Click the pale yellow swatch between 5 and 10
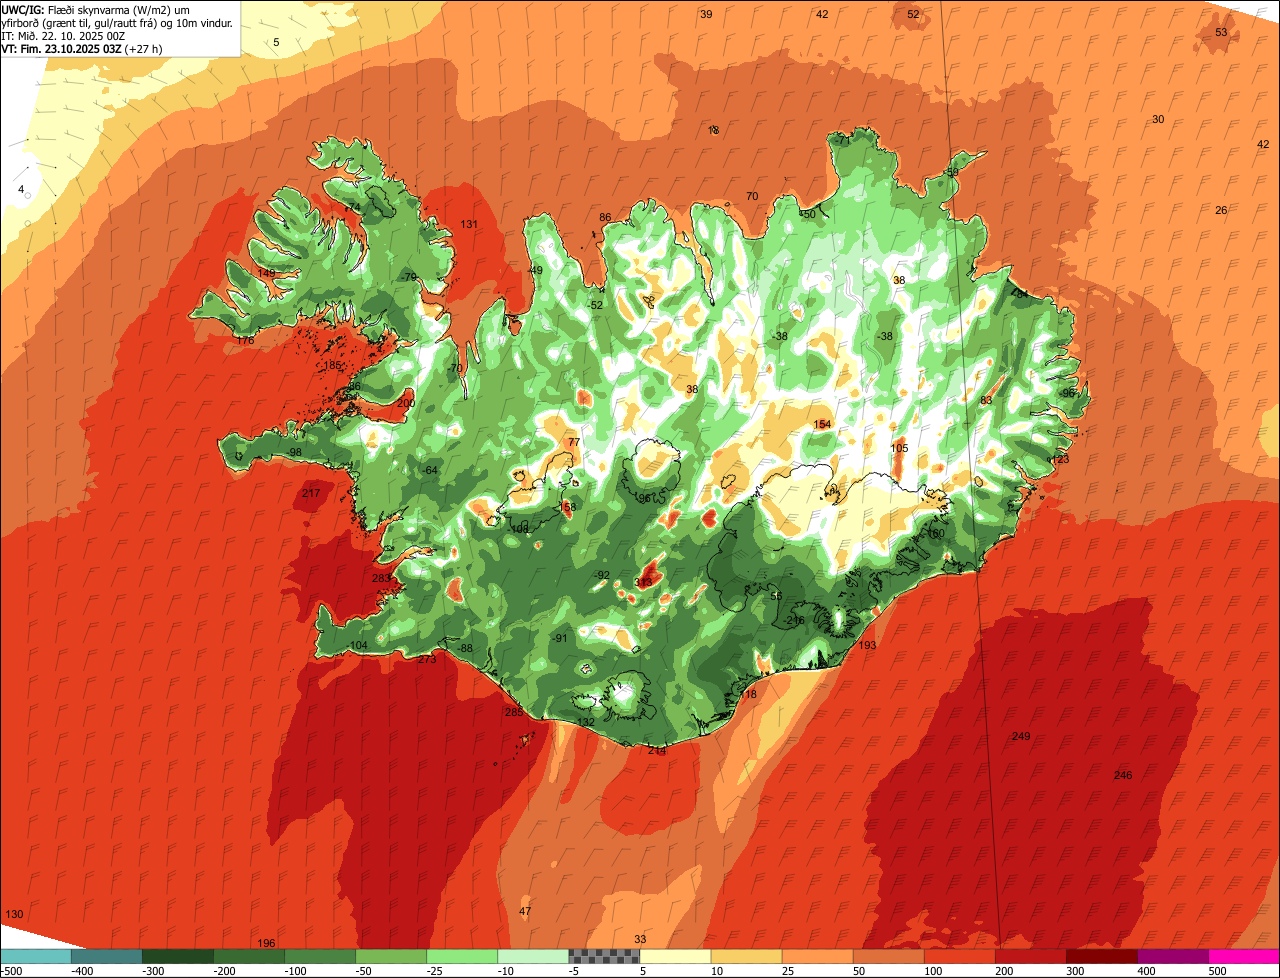Viewport: 1280px width, 978px height. 675,956
